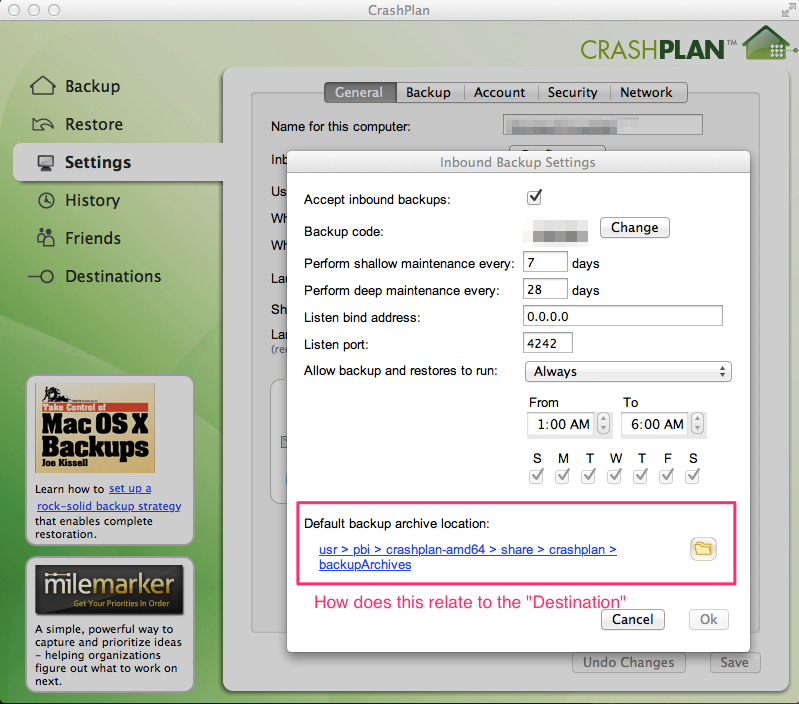Image resolution: width=799 pixels, height=704 pixels.
Task: Toggle Accept inbound backups checkbox
Action: coord(534,197)
